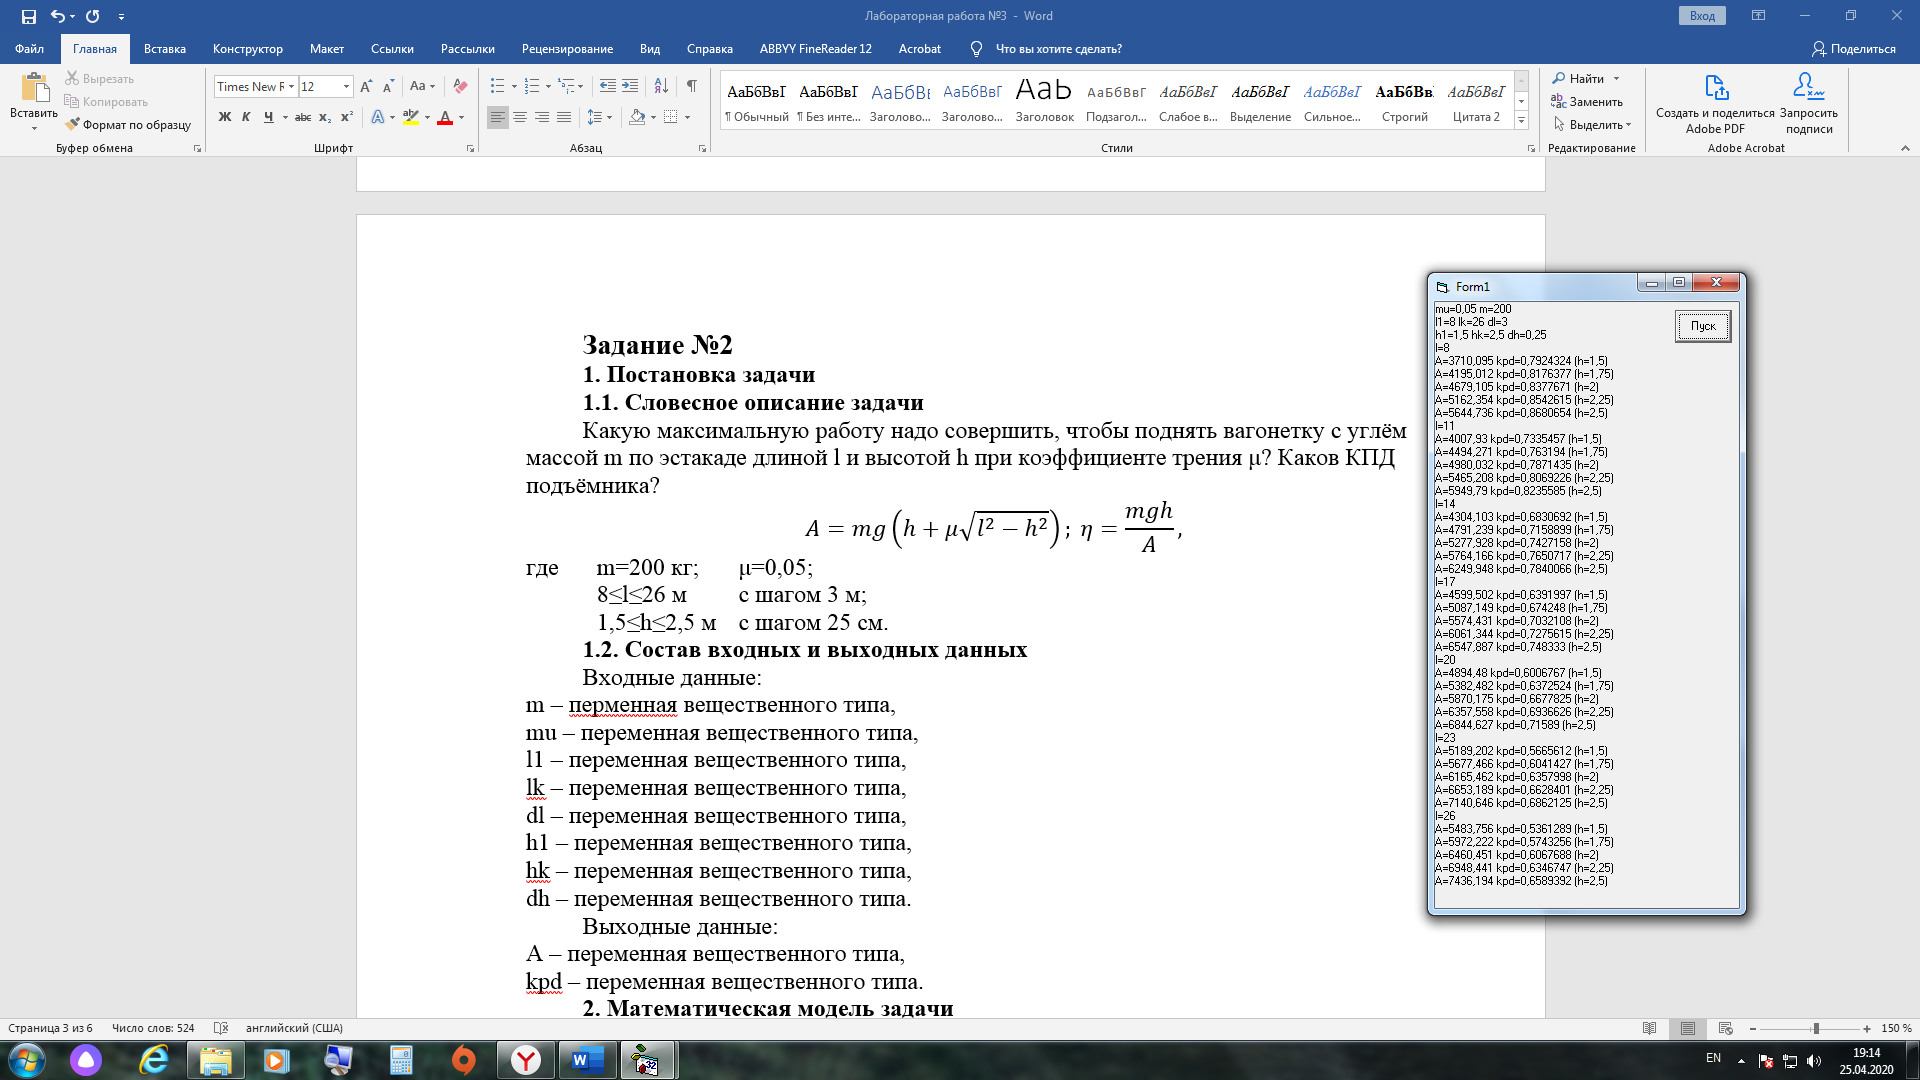The image size is (1920, 1080).
Task: Expand the styles gallery
Action: (x=1521, y=120)
